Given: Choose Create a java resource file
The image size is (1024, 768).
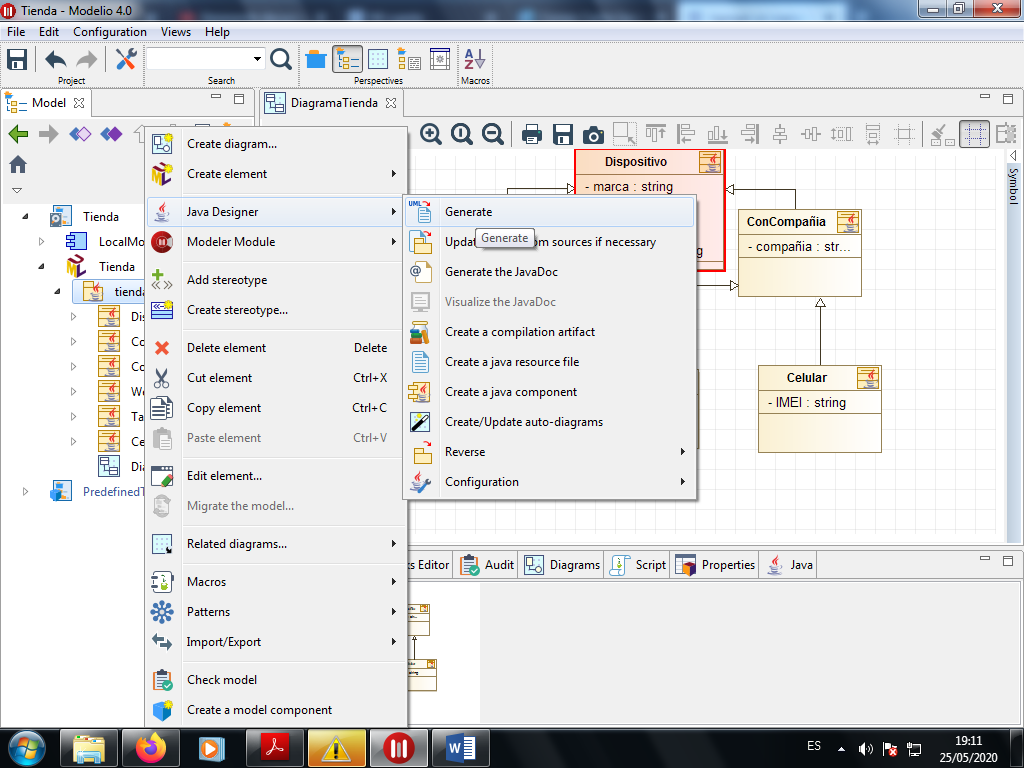Looking at the screenshot, I should pyautogui.click(x=550, y=362).
